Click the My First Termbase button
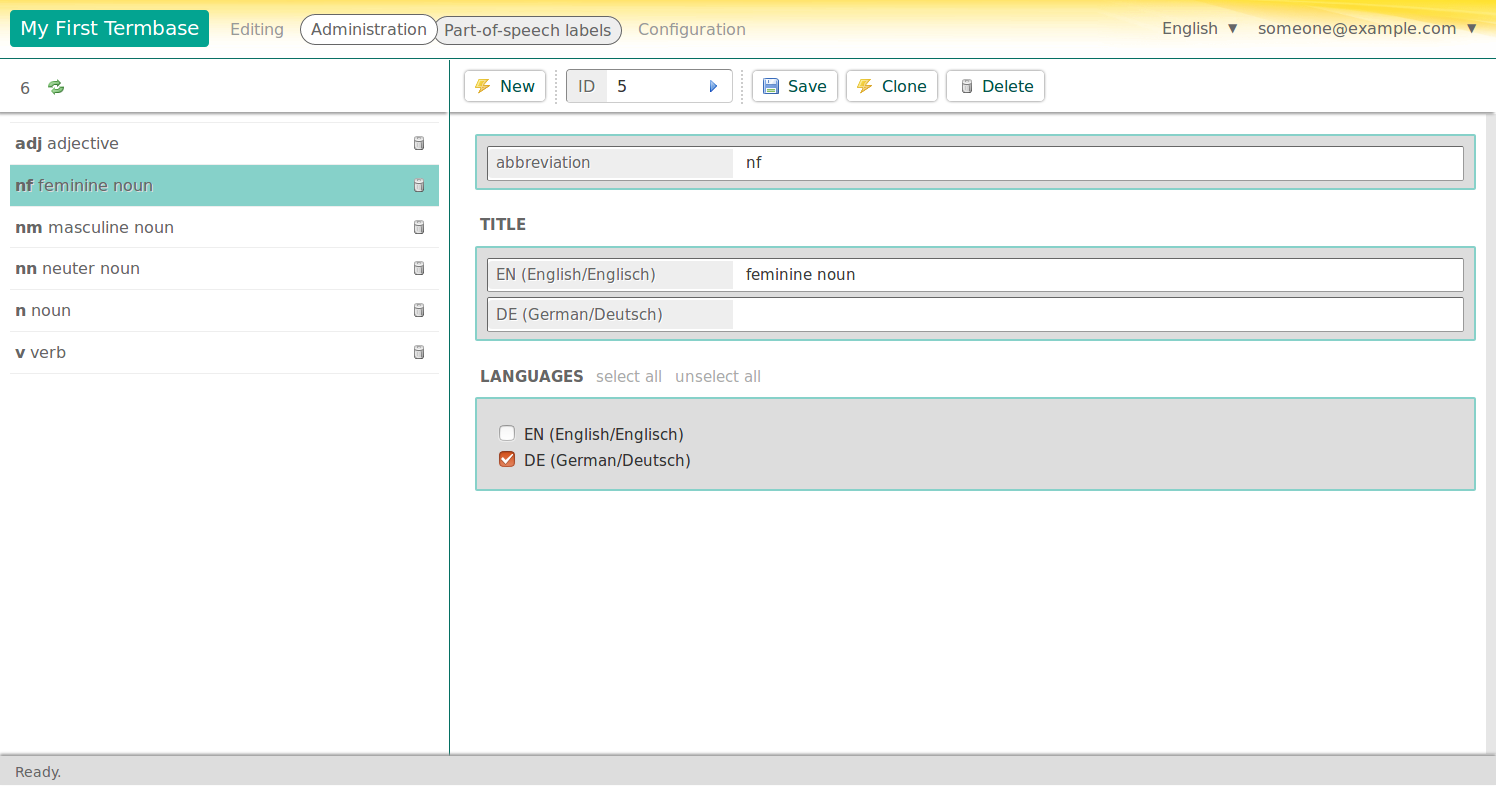The width and height of the screenshot is (1496, 786). click(x=109, y=28)
